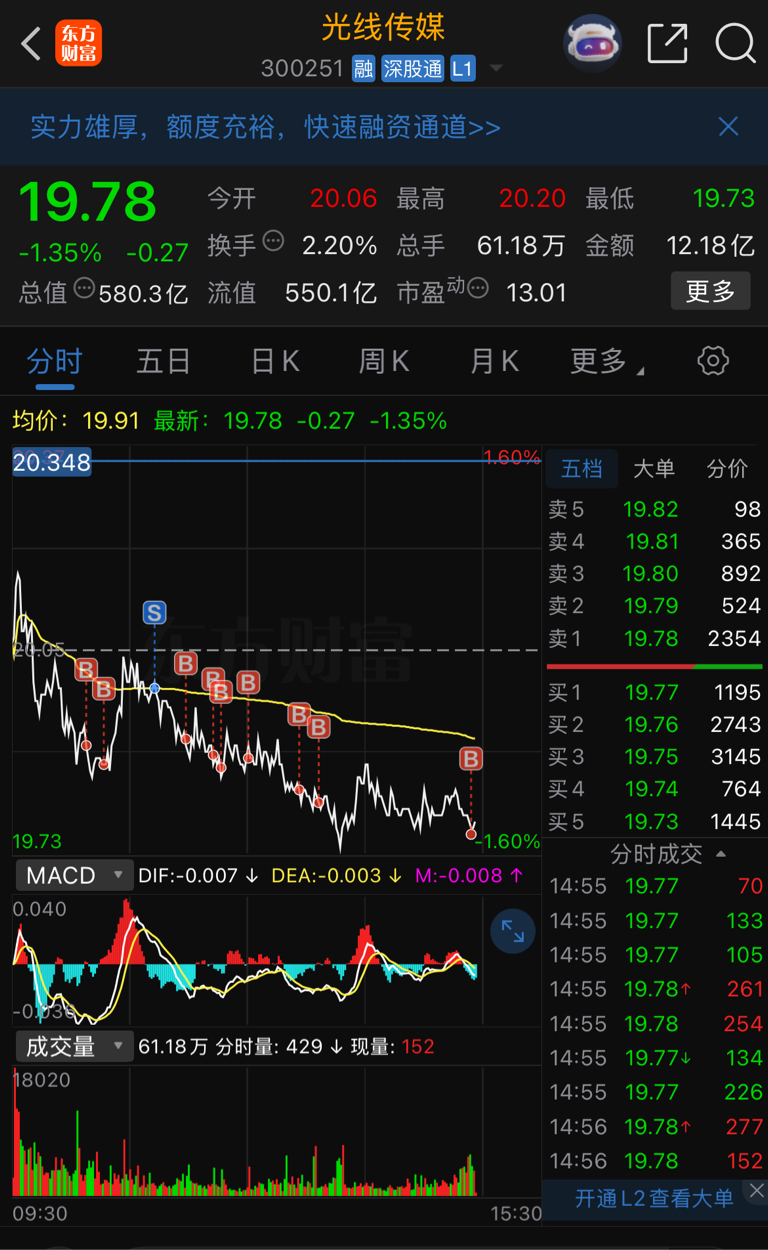The width and height of the screenshot is (768, 1250).
Task: Tap the 均价 19.91 value
Action: pyautogui.click(x=111, y=420)
